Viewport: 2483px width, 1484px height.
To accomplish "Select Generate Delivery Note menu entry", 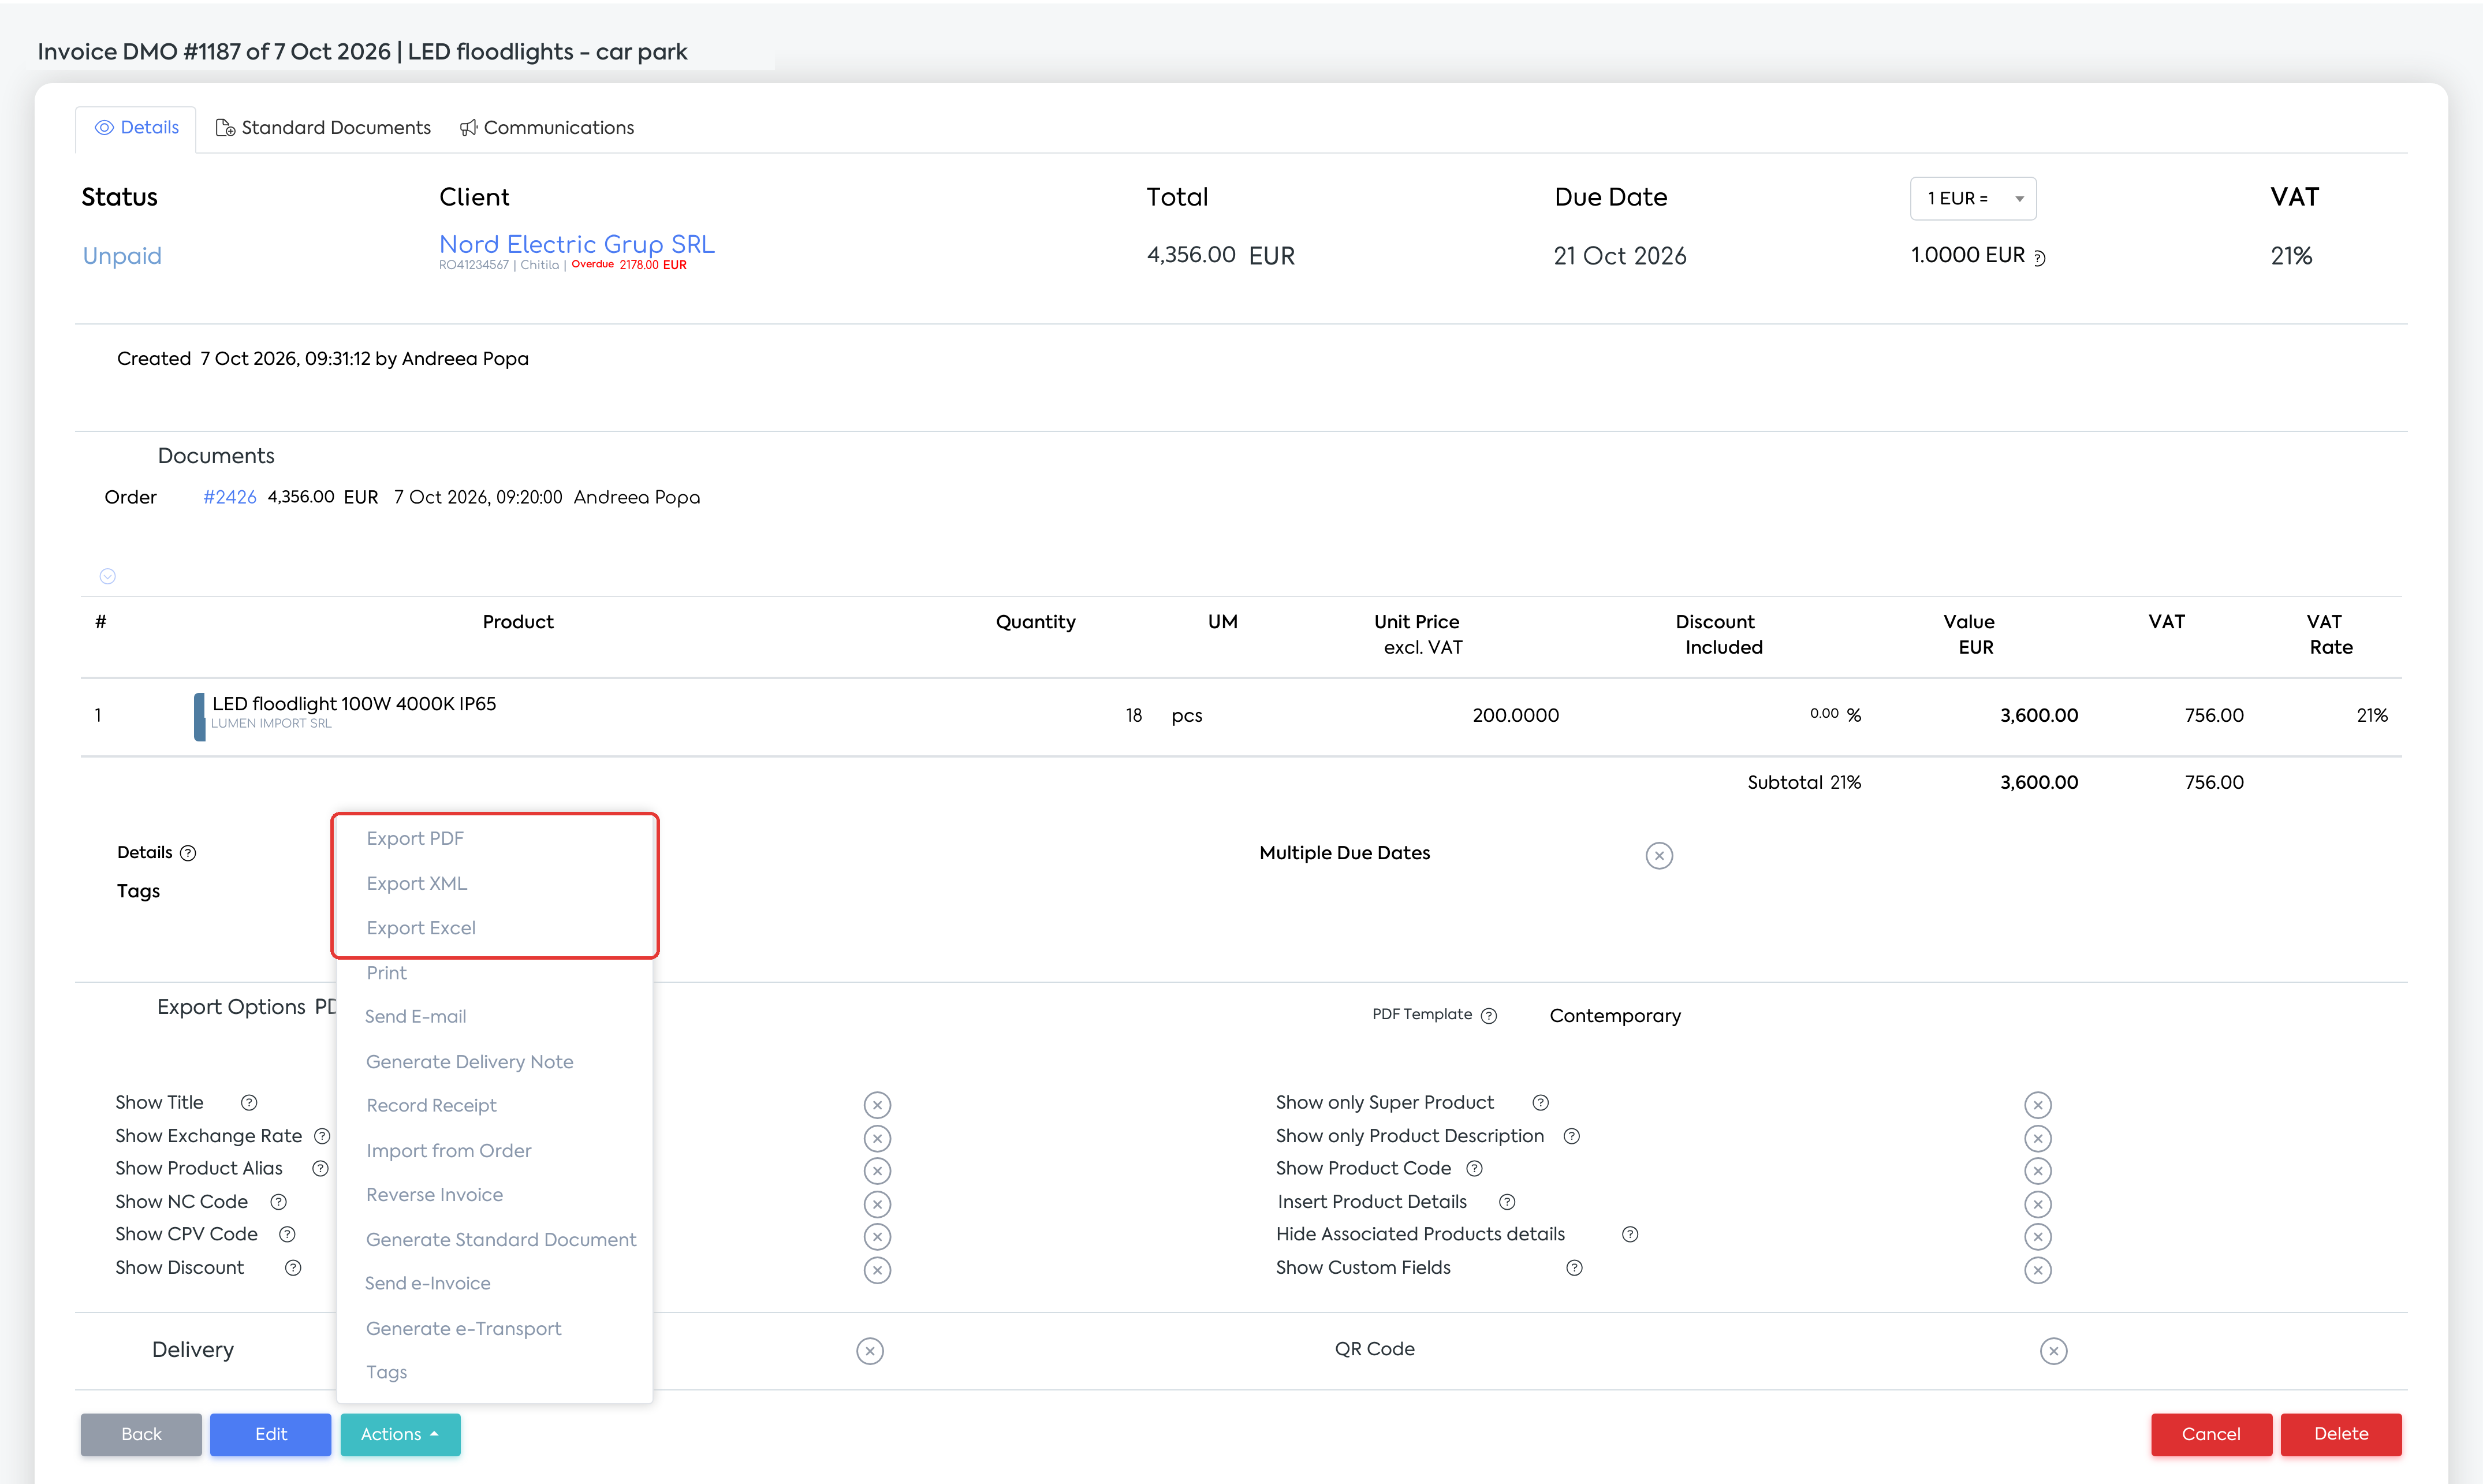I will pyautogui.click(x=470, y=1062).
